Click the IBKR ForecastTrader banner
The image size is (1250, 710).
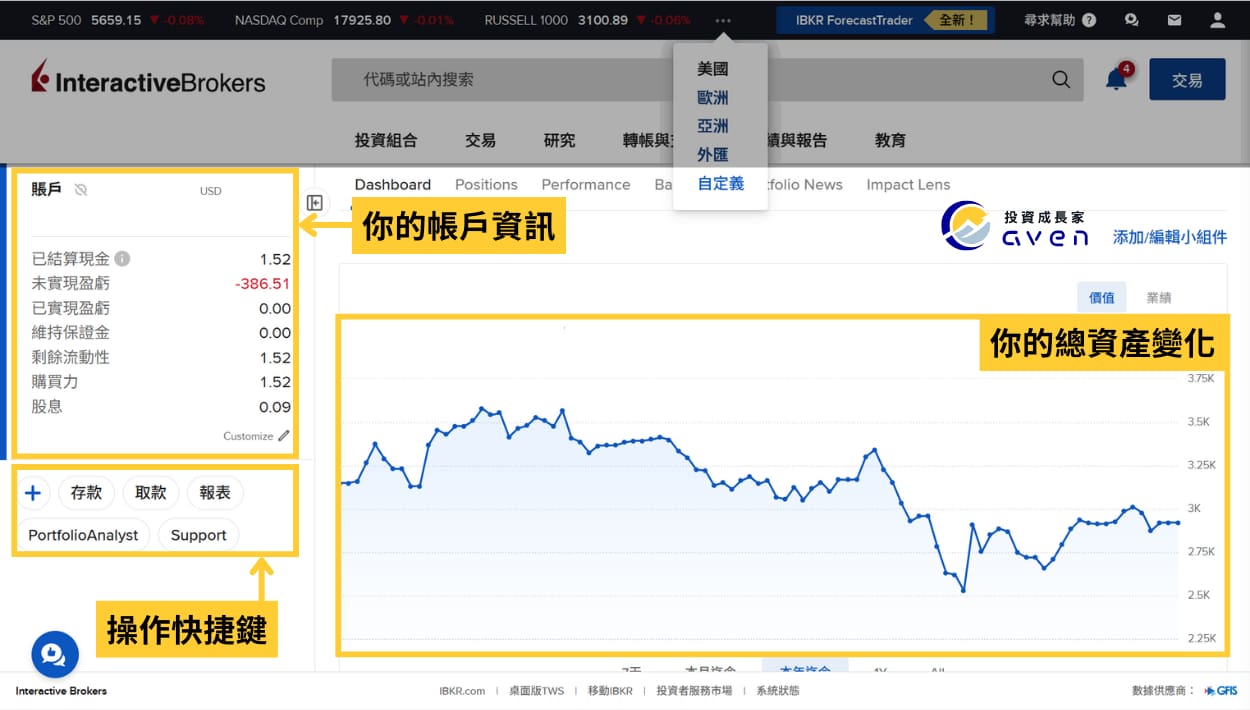click(x=886, y=20)
